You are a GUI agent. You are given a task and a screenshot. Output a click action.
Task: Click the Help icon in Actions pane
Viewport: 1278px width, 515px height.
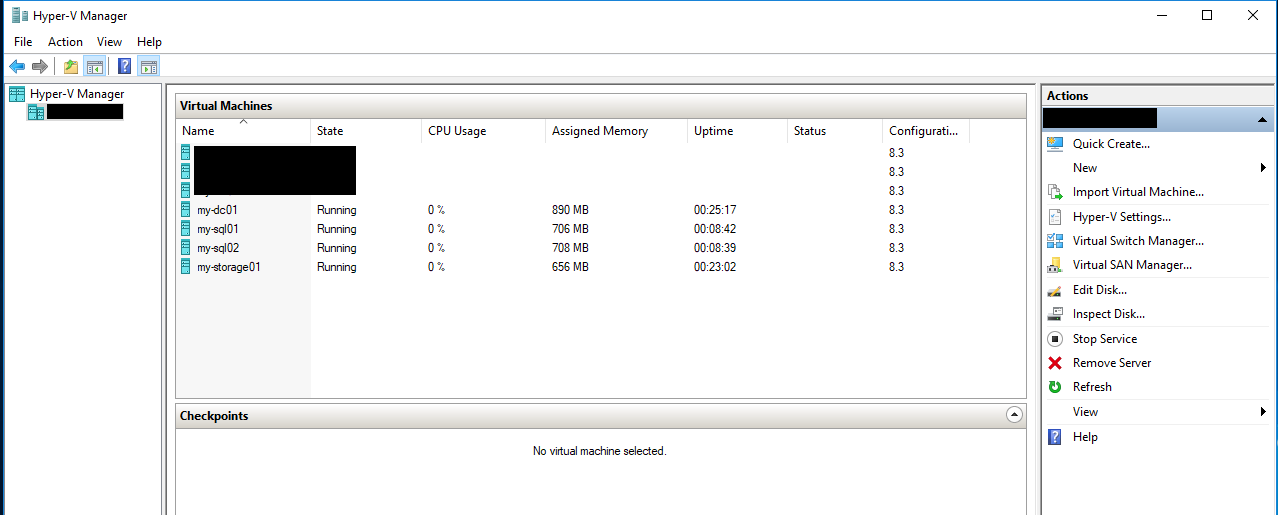[x=1054, y=437]
